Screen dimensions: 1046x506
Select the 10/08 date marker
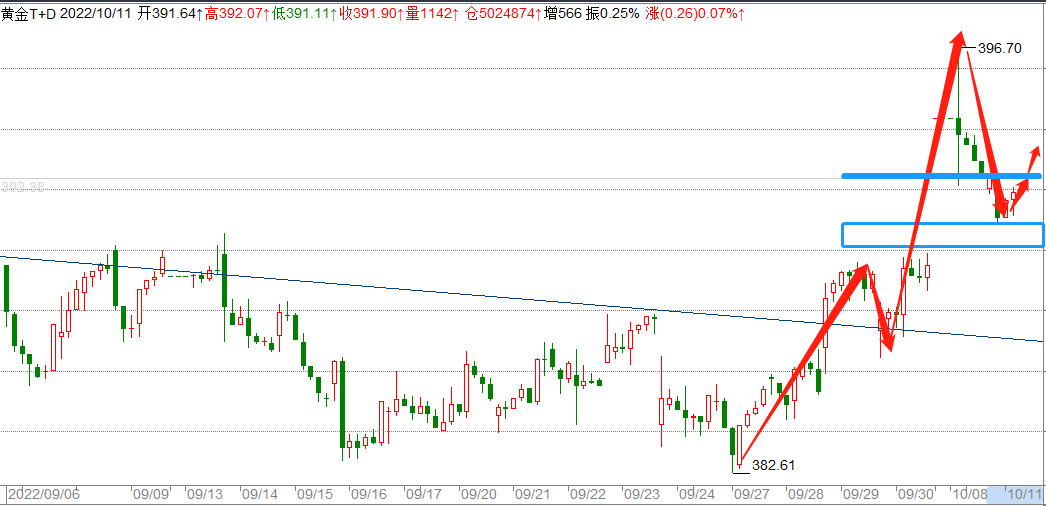click(970, 495)
